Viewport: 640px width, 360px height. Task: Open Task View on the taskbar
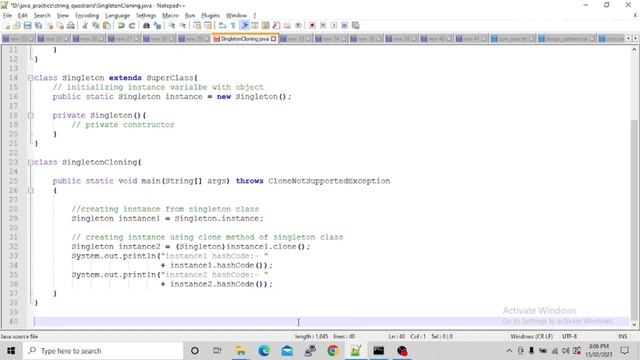(217, 351)
